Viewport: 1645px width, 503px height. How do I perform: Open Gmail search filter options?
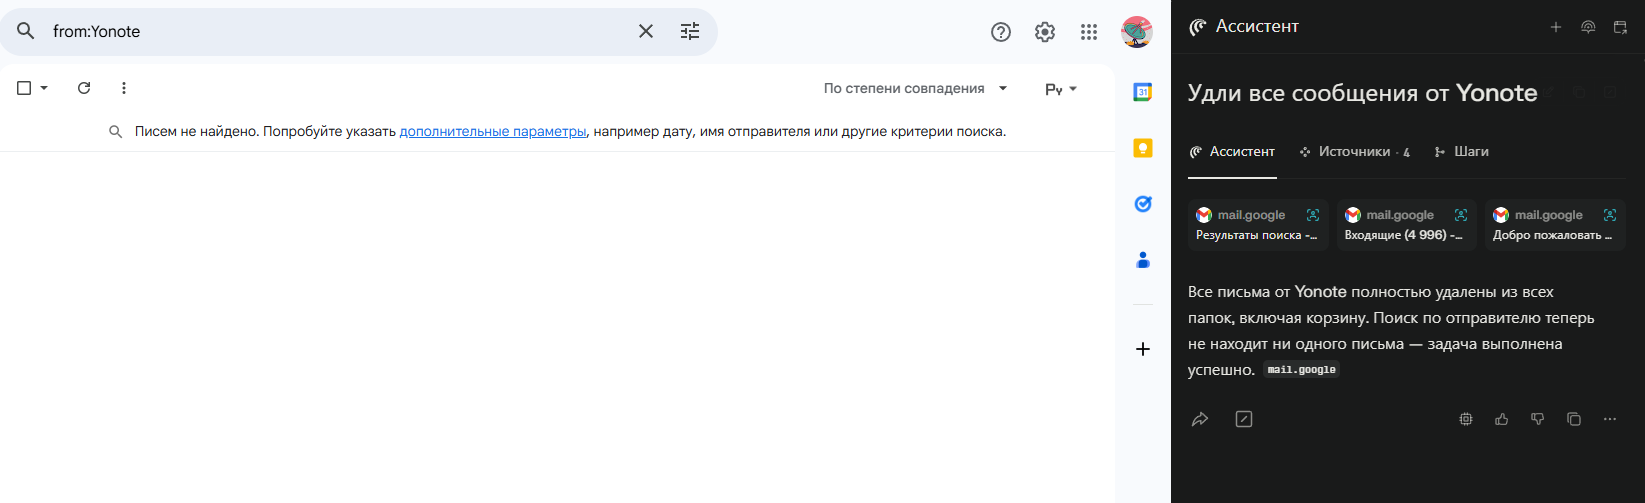[x=690, y=31]
